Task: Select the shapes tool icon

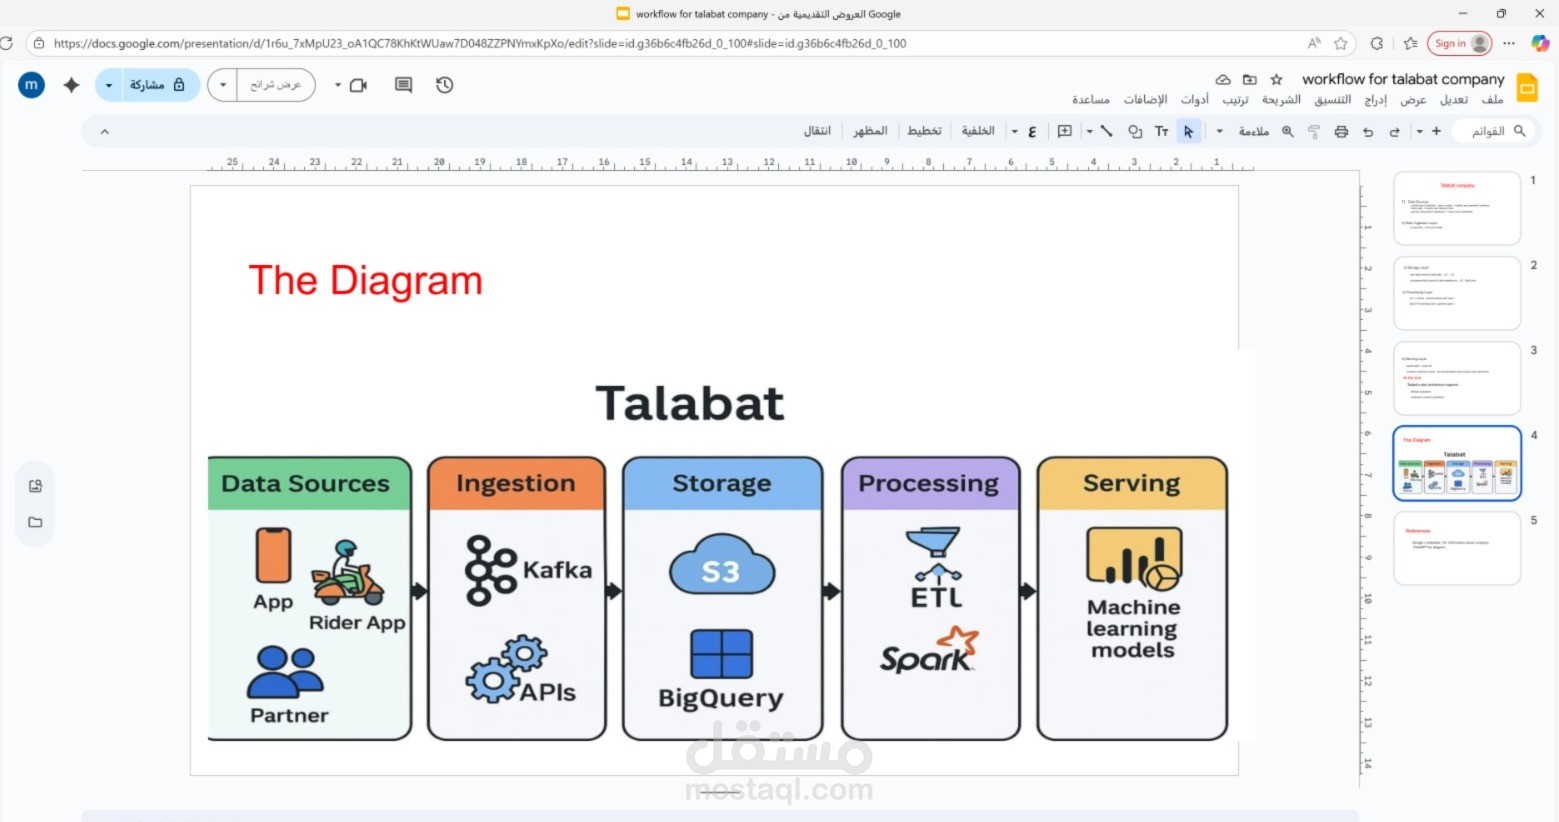Action: (1135, 131)
